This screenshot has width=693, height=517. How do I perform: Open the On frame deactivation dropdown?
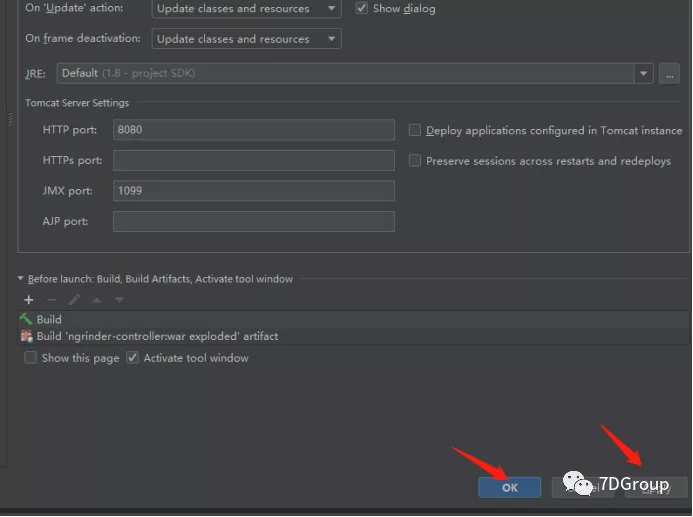(246, 39)
